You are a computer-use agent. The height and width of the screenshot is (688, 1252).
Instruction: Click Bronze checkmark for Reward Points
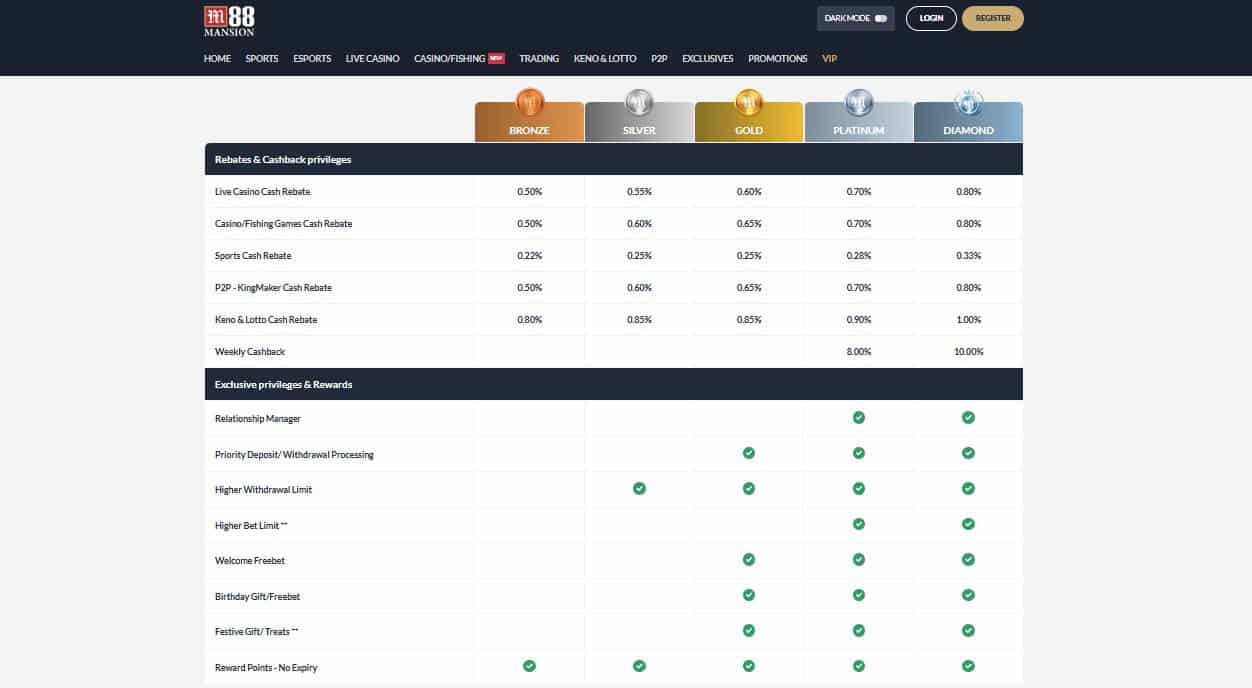click(529, 666)
